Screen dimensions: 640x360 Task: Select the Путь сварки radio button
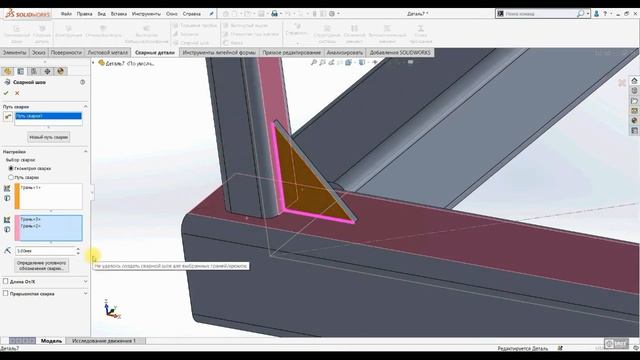click(x=11, y=177)
